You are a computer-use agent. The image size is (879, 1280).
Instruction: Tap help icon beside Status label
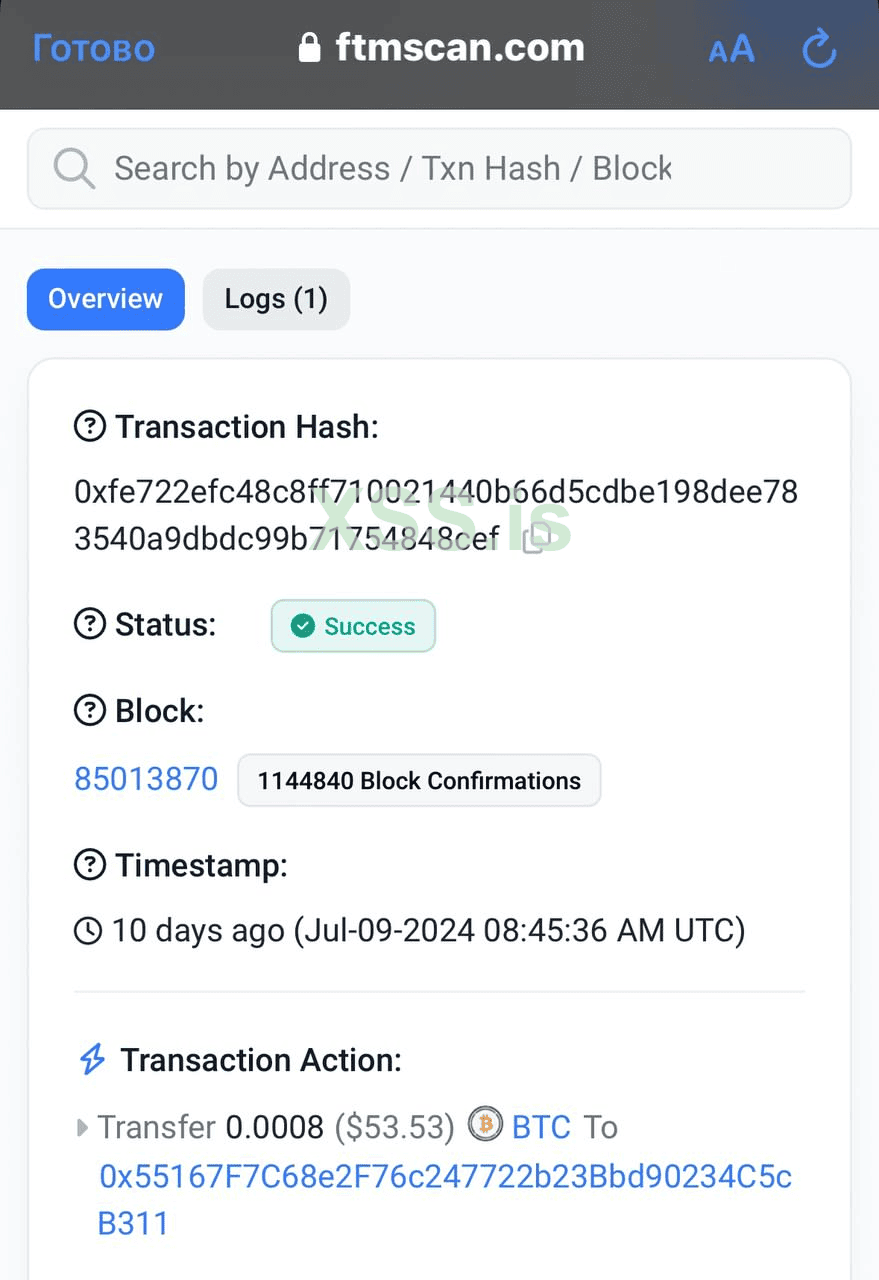click(90, 624)
